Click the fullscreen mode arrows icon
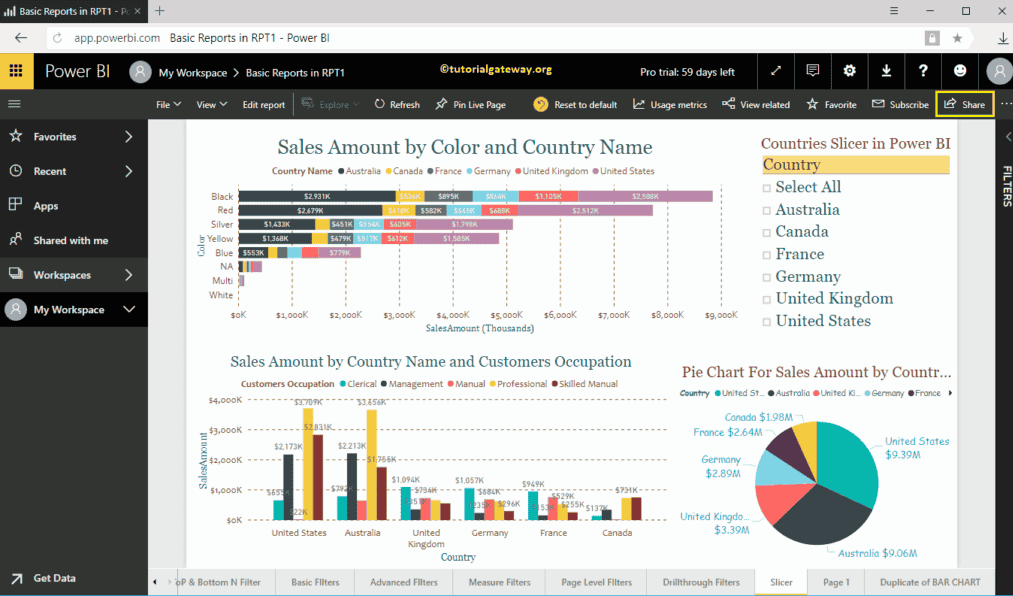 coord(776,71)
